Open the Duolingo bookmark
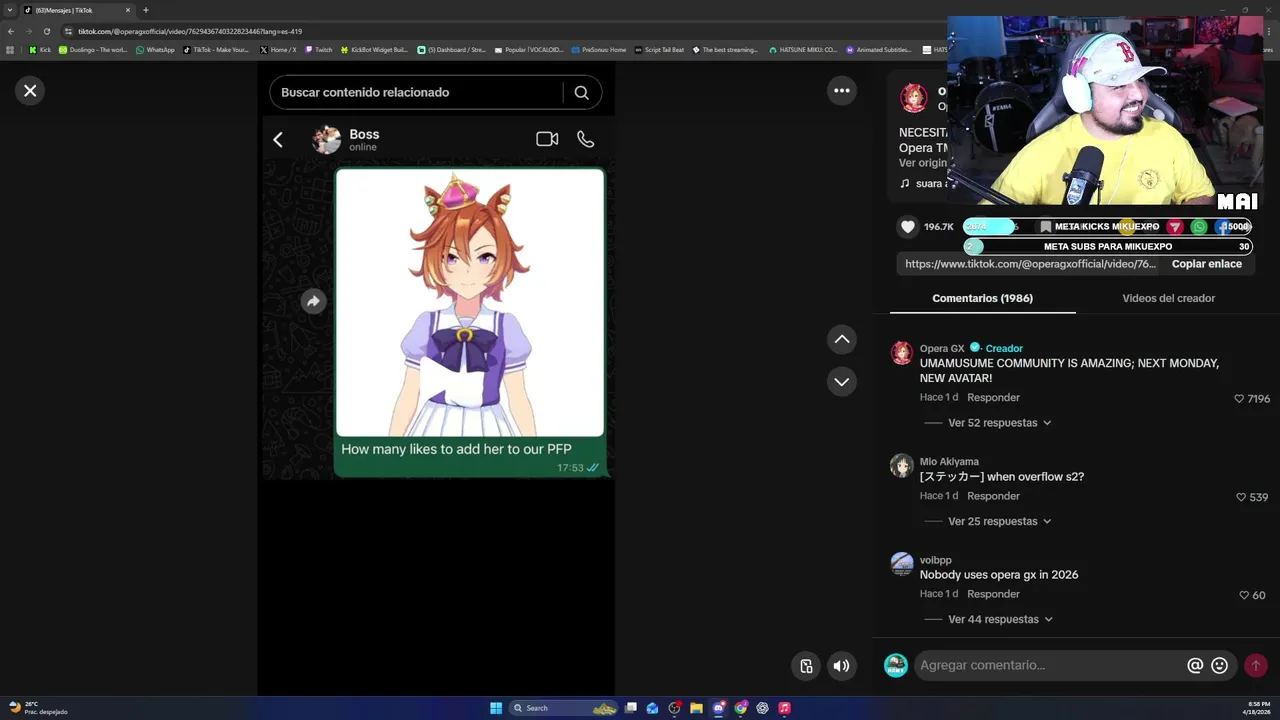This screenshot has width=1280, height=720. [93, 49]
